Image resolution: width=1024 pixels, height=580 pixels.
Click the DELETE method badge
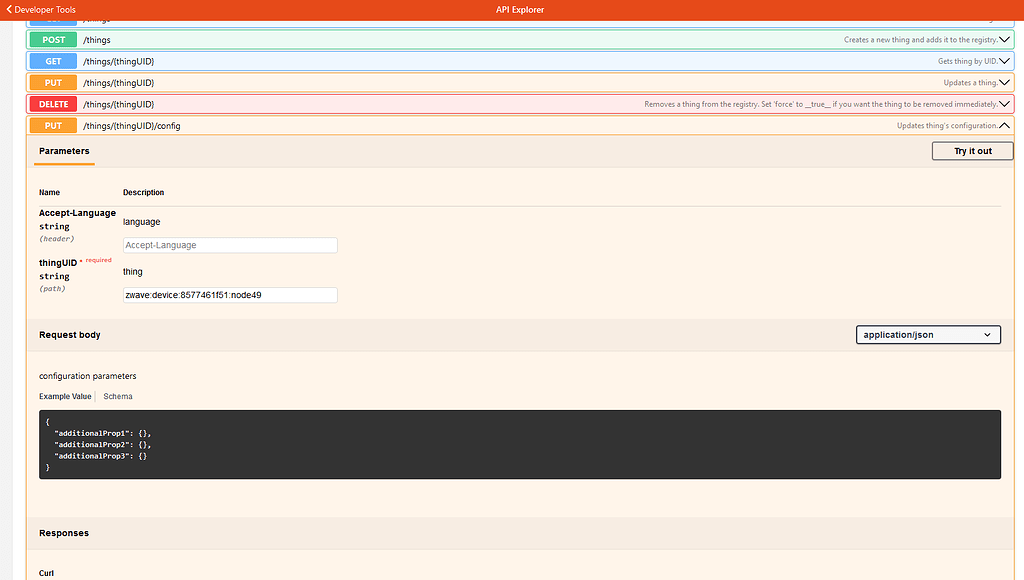(53, 103)
